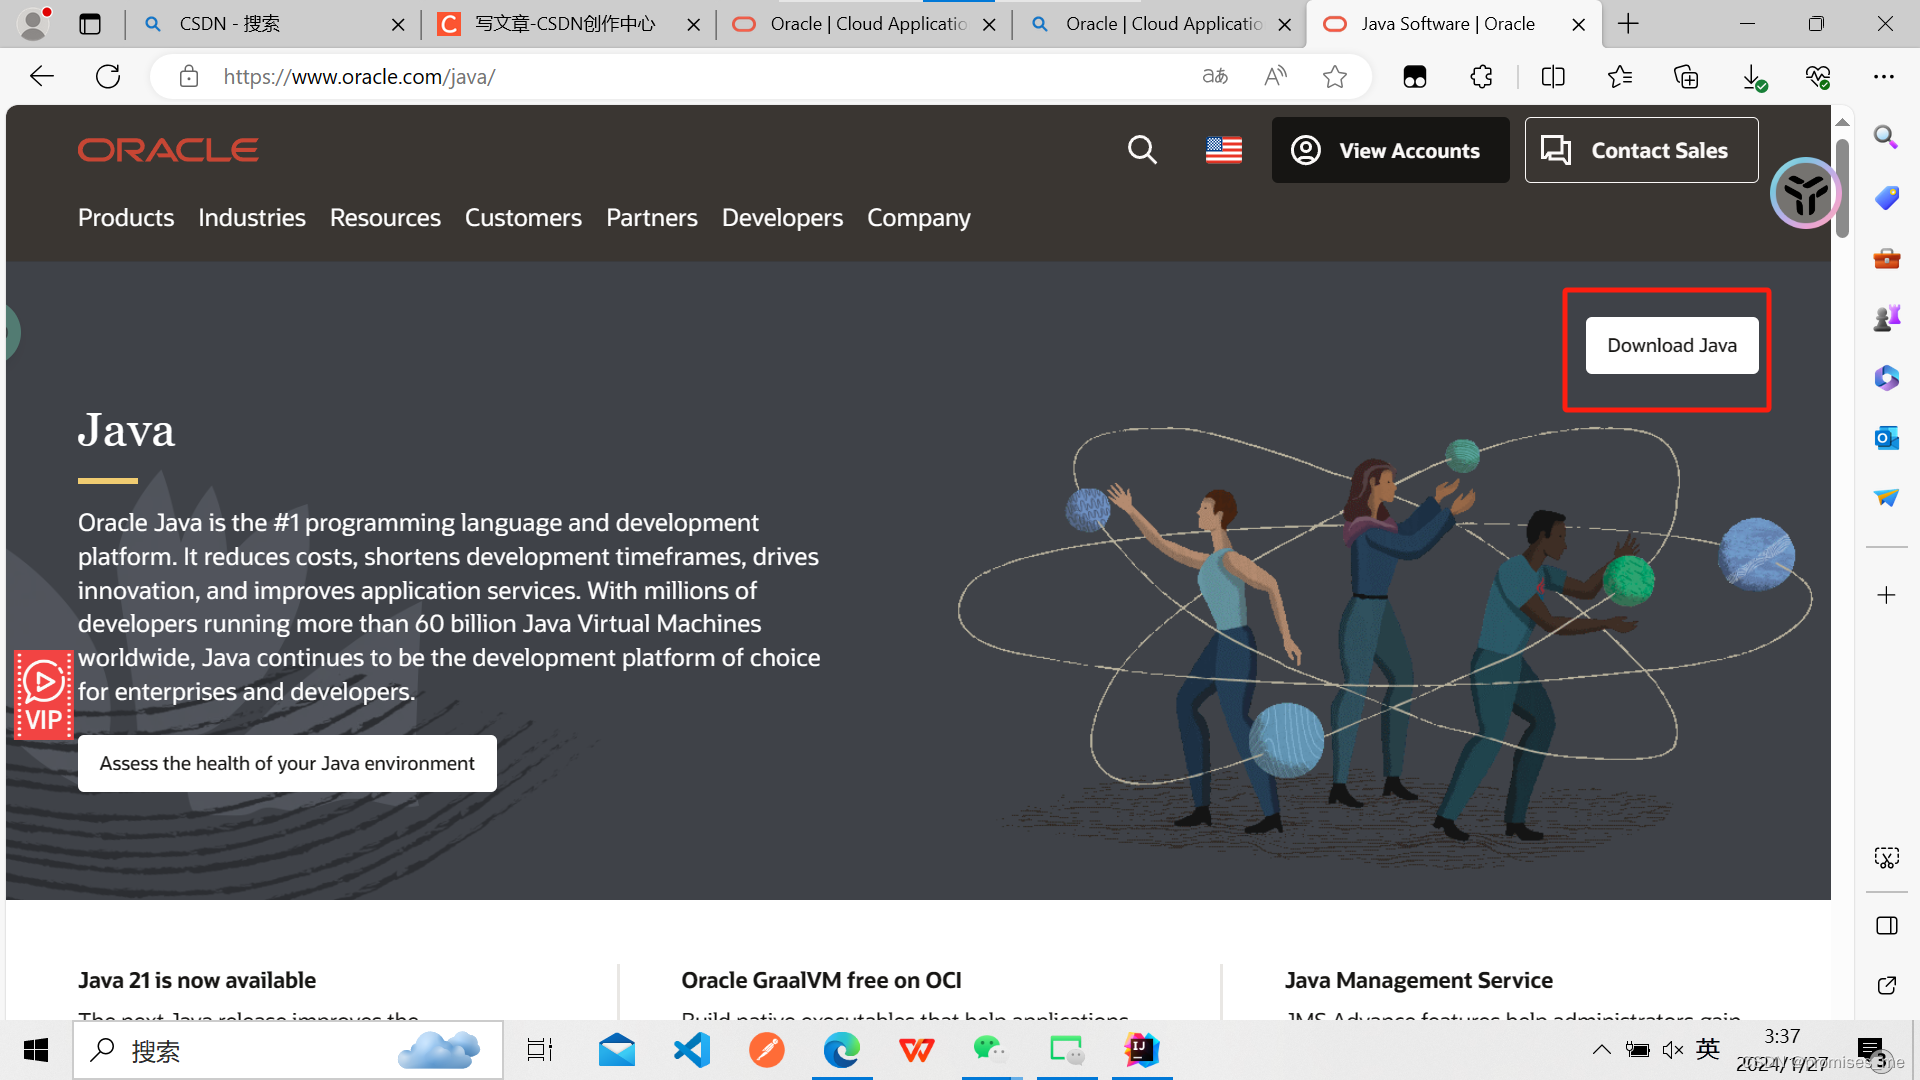The image size is (1920, 1080).
Task: Click the browser refresh icon
Action: (108, 77)
